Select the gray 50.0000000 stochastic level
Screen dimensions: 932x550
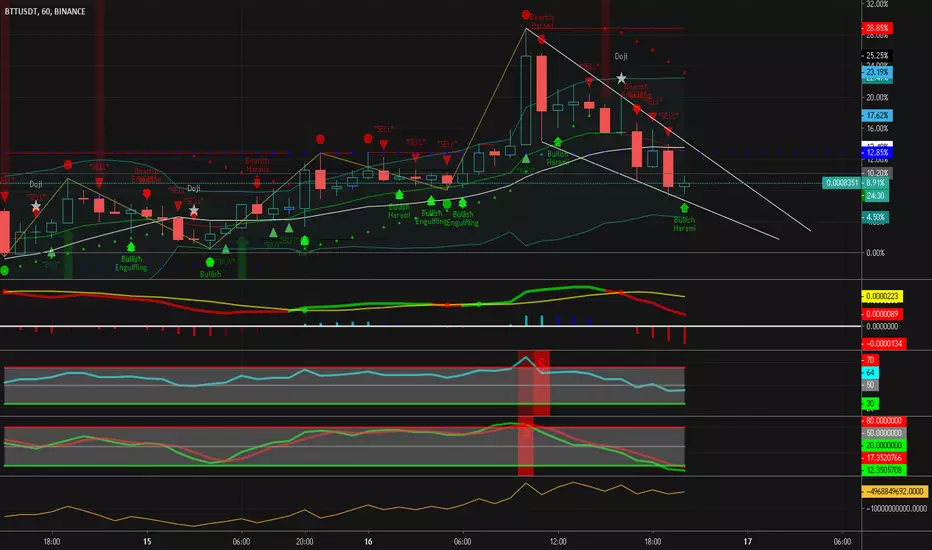(884, 433)
